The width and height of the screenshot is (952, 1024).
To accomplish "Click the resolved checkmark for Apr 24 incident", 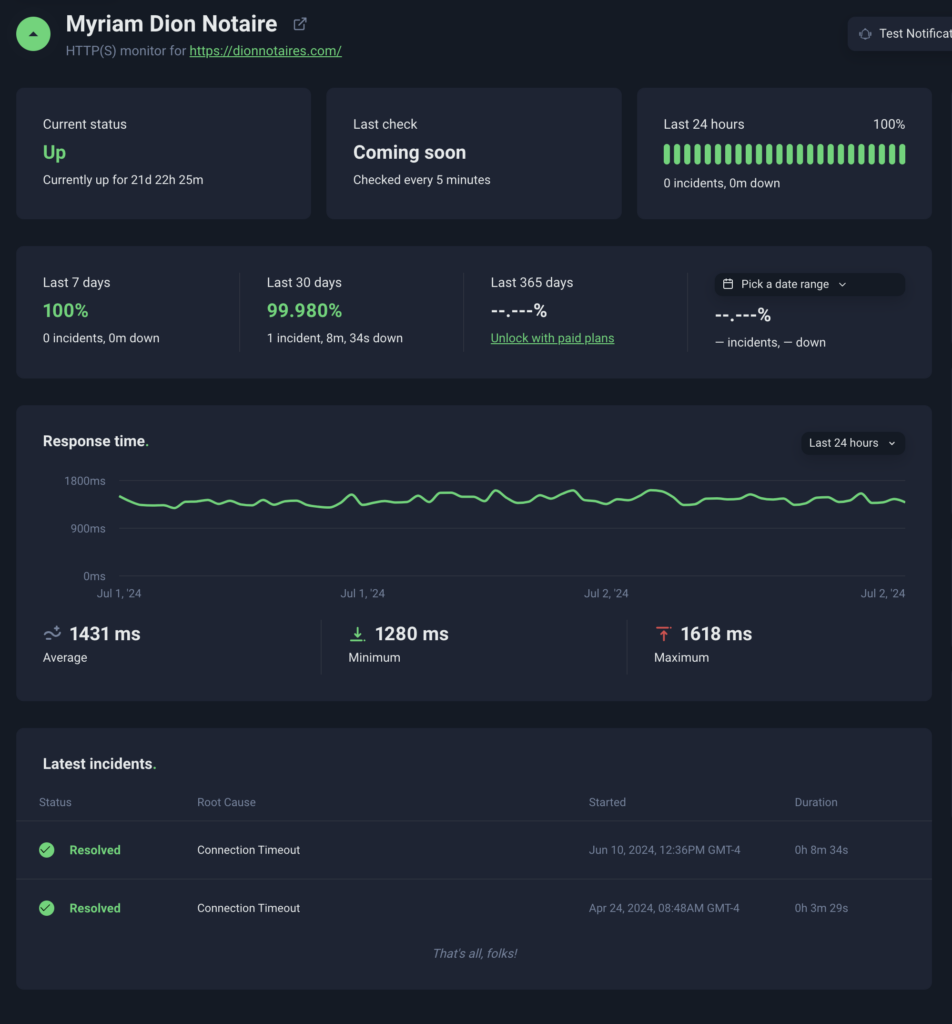I will coord(46,908).
